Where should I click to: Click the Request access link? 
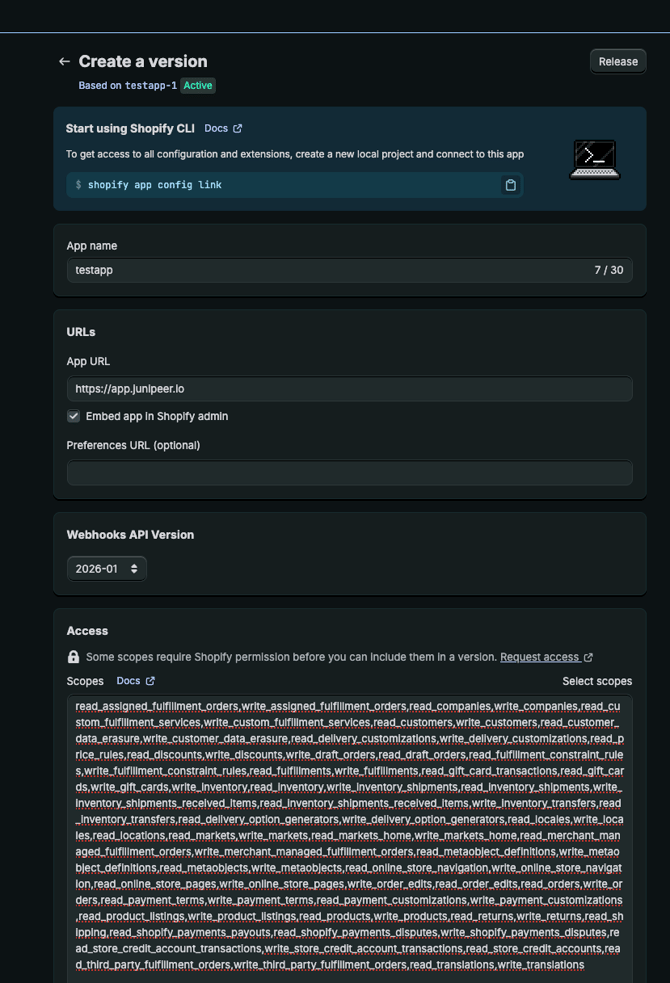pyautogui.click(x=539, y=657)
